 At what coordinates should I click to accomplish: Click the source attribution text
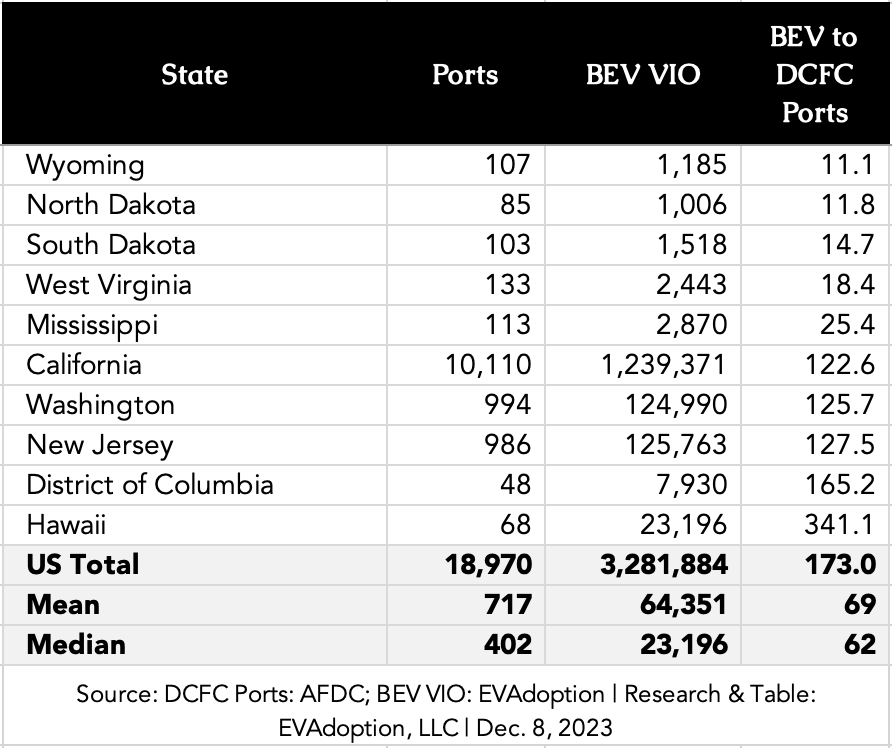coord(446,710)
